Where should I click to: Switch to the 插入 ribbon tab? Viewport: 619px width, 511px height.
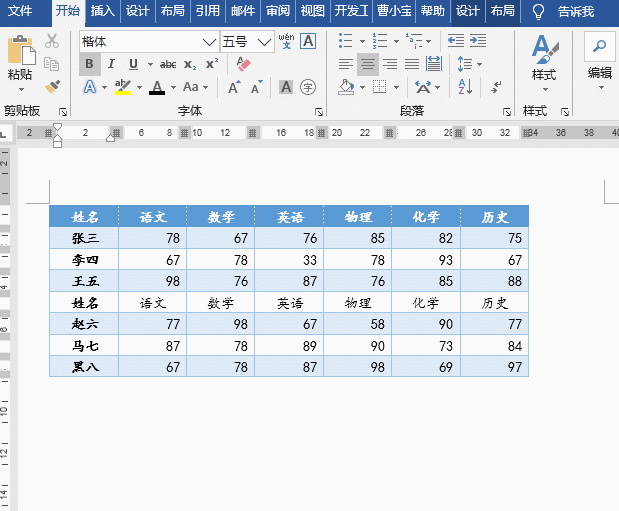point(101,12)
